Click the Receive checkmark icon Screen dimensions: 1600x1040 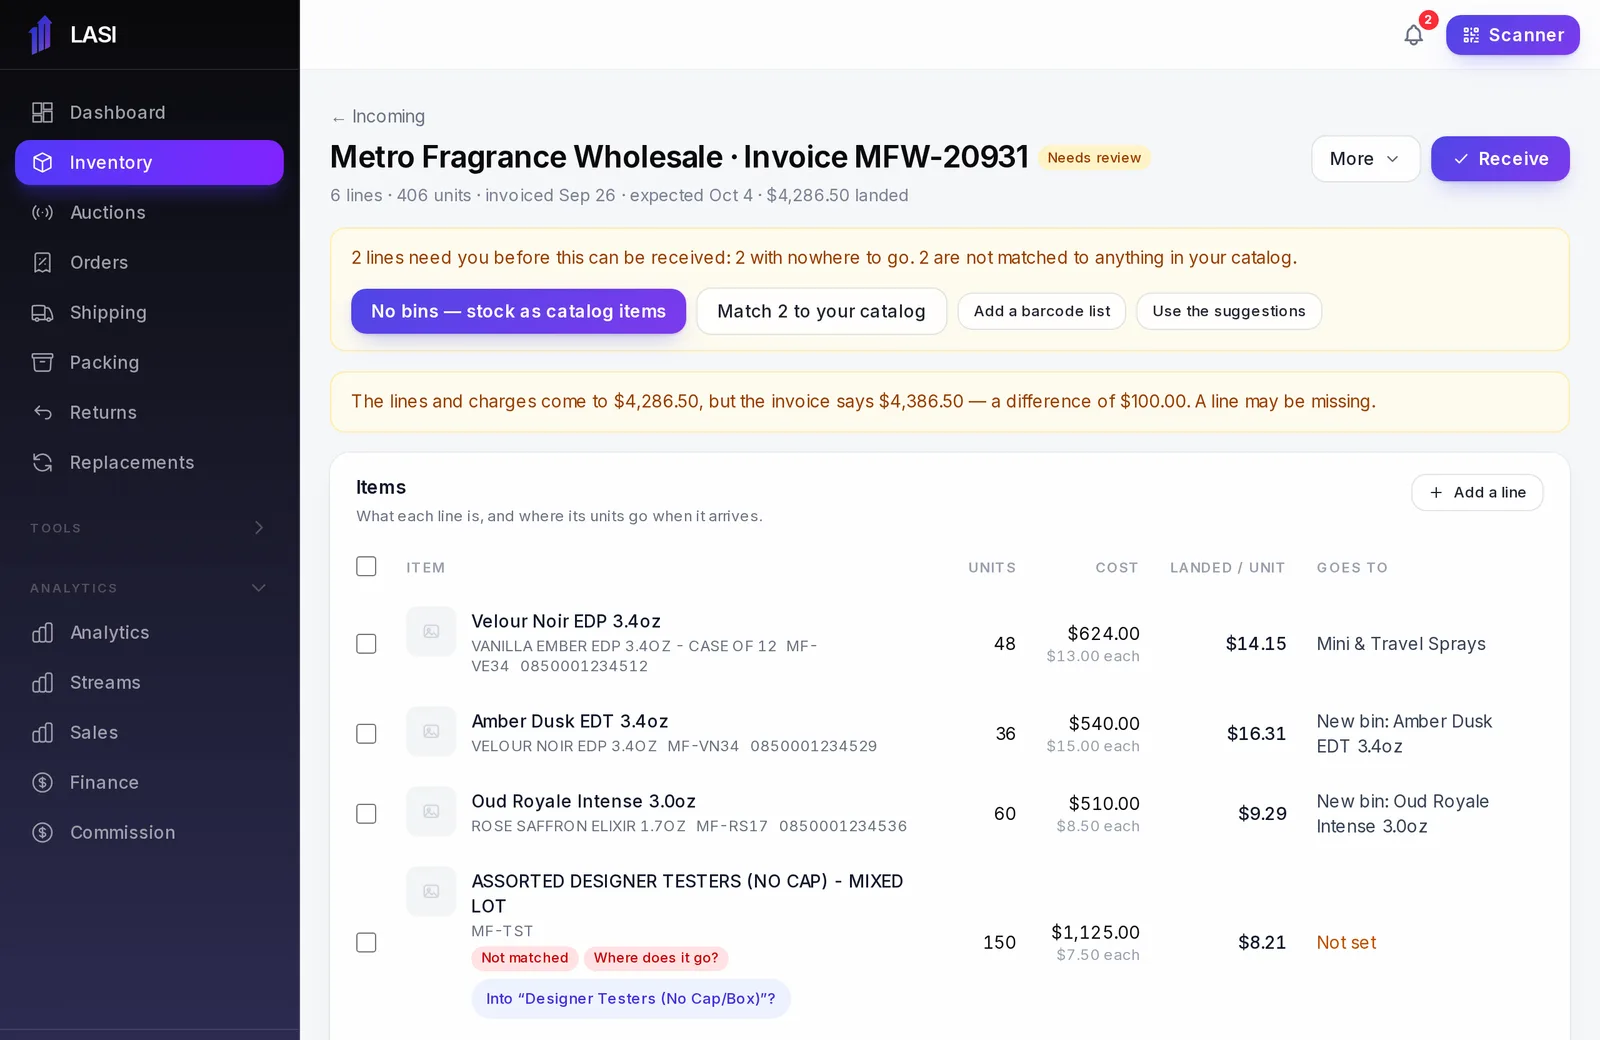point(1461,159)
